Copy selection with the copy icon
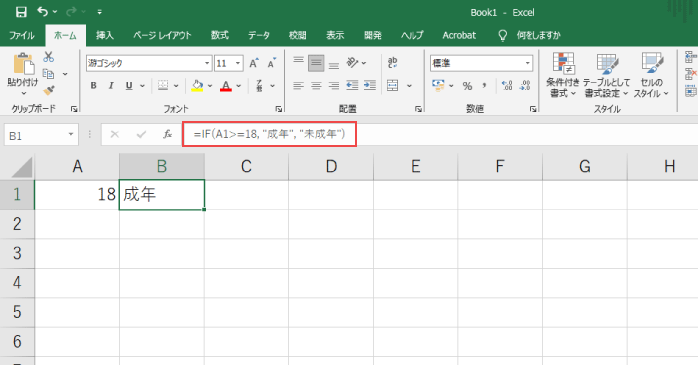Image resolution: width=698 pixels, height=365 pixels. [49, 73]
